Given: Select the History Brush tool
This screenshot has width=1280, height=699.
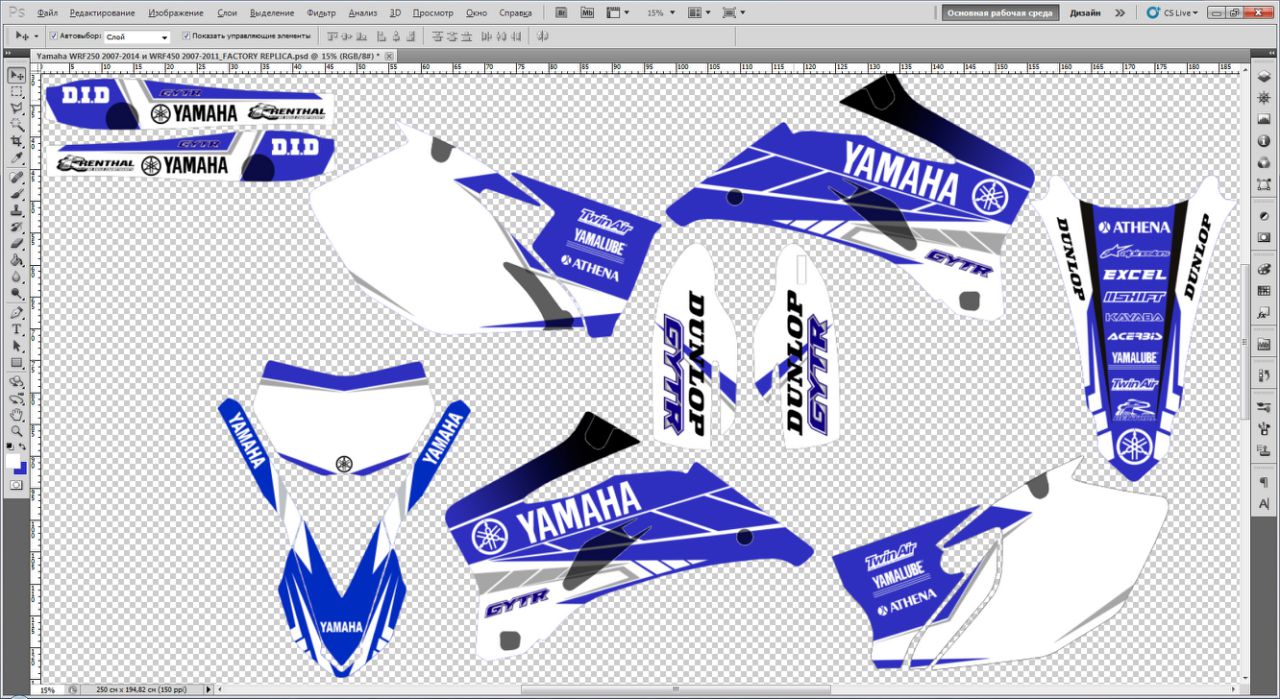Looking at the screenshot, I should coord(17,227).
